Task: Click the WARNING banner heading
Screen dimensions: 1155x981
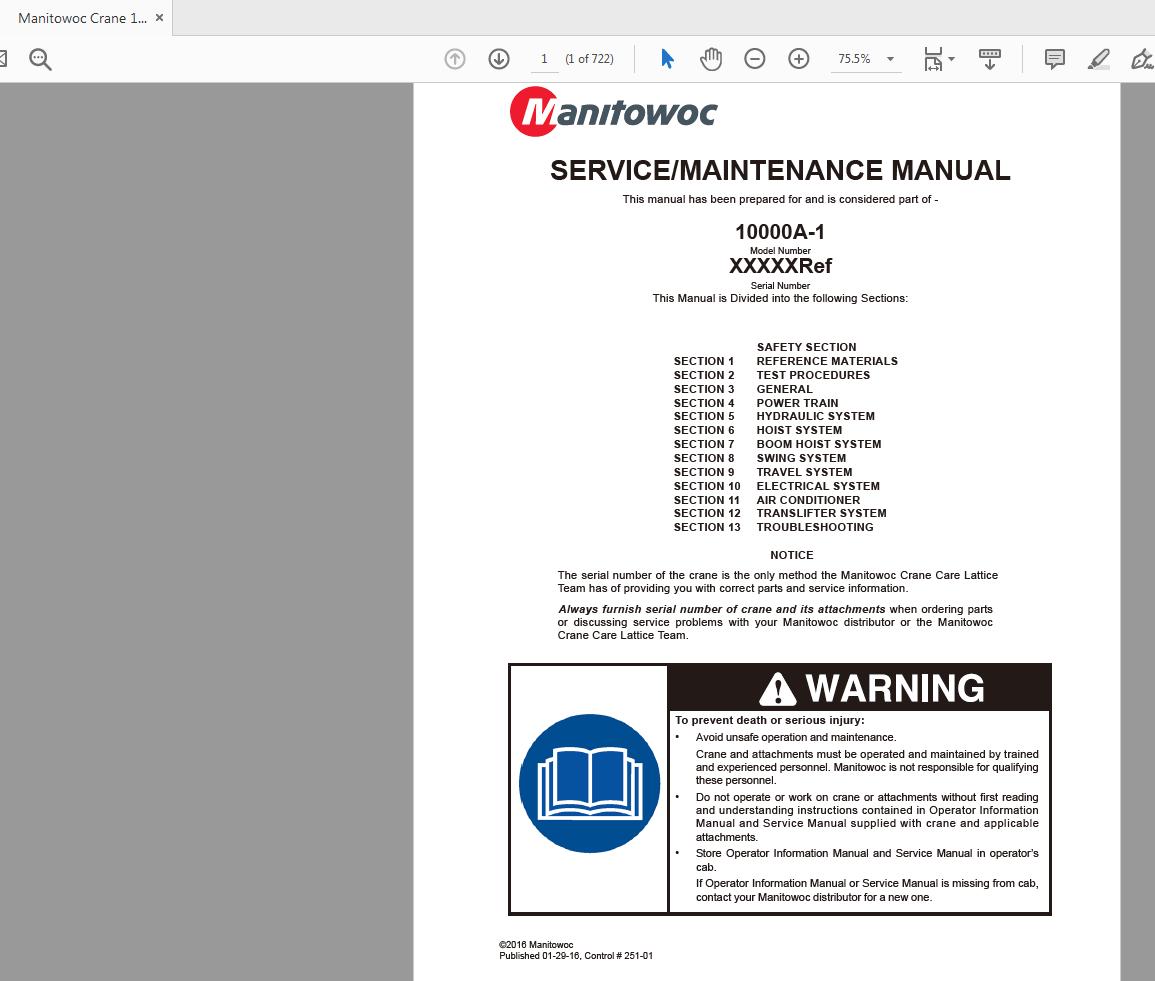Action: 872,689
